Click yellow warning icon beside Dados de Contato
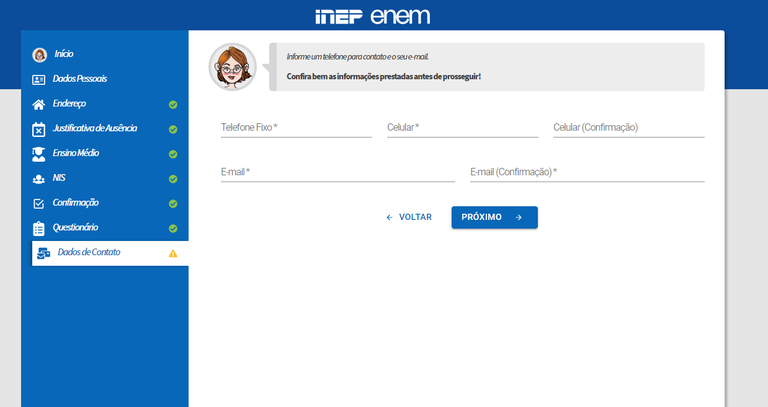Screen dimensions: 768x407 click(173, 254)
